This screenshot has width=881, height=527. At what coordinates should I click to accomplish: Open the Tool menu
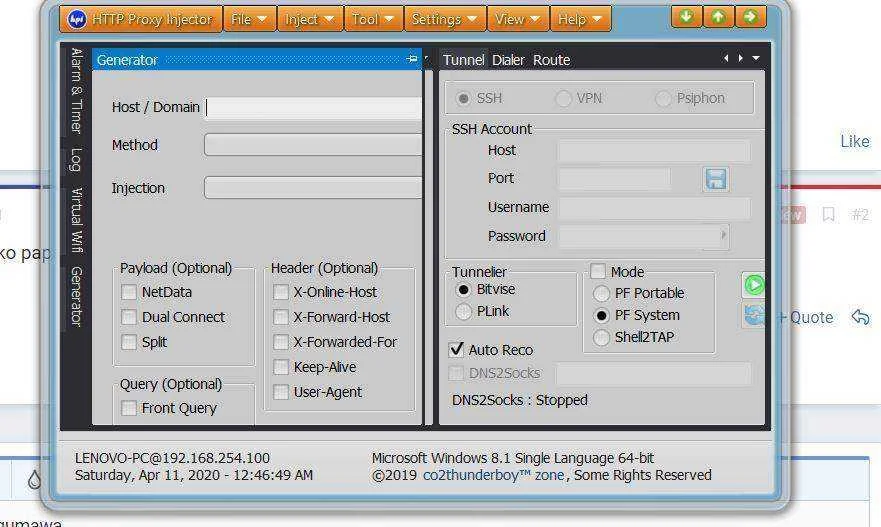click(x=373, y=19)
